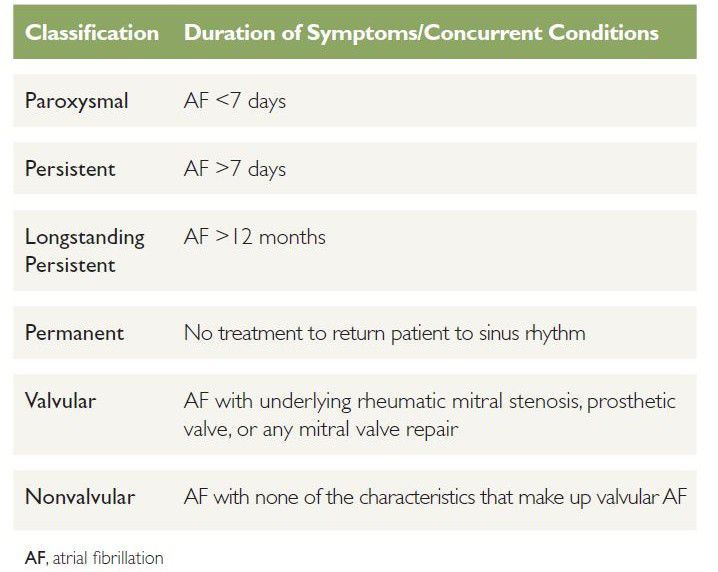Click the 'AF >12 months' cell
Screen dimensions: 718x572
(255, 237)
